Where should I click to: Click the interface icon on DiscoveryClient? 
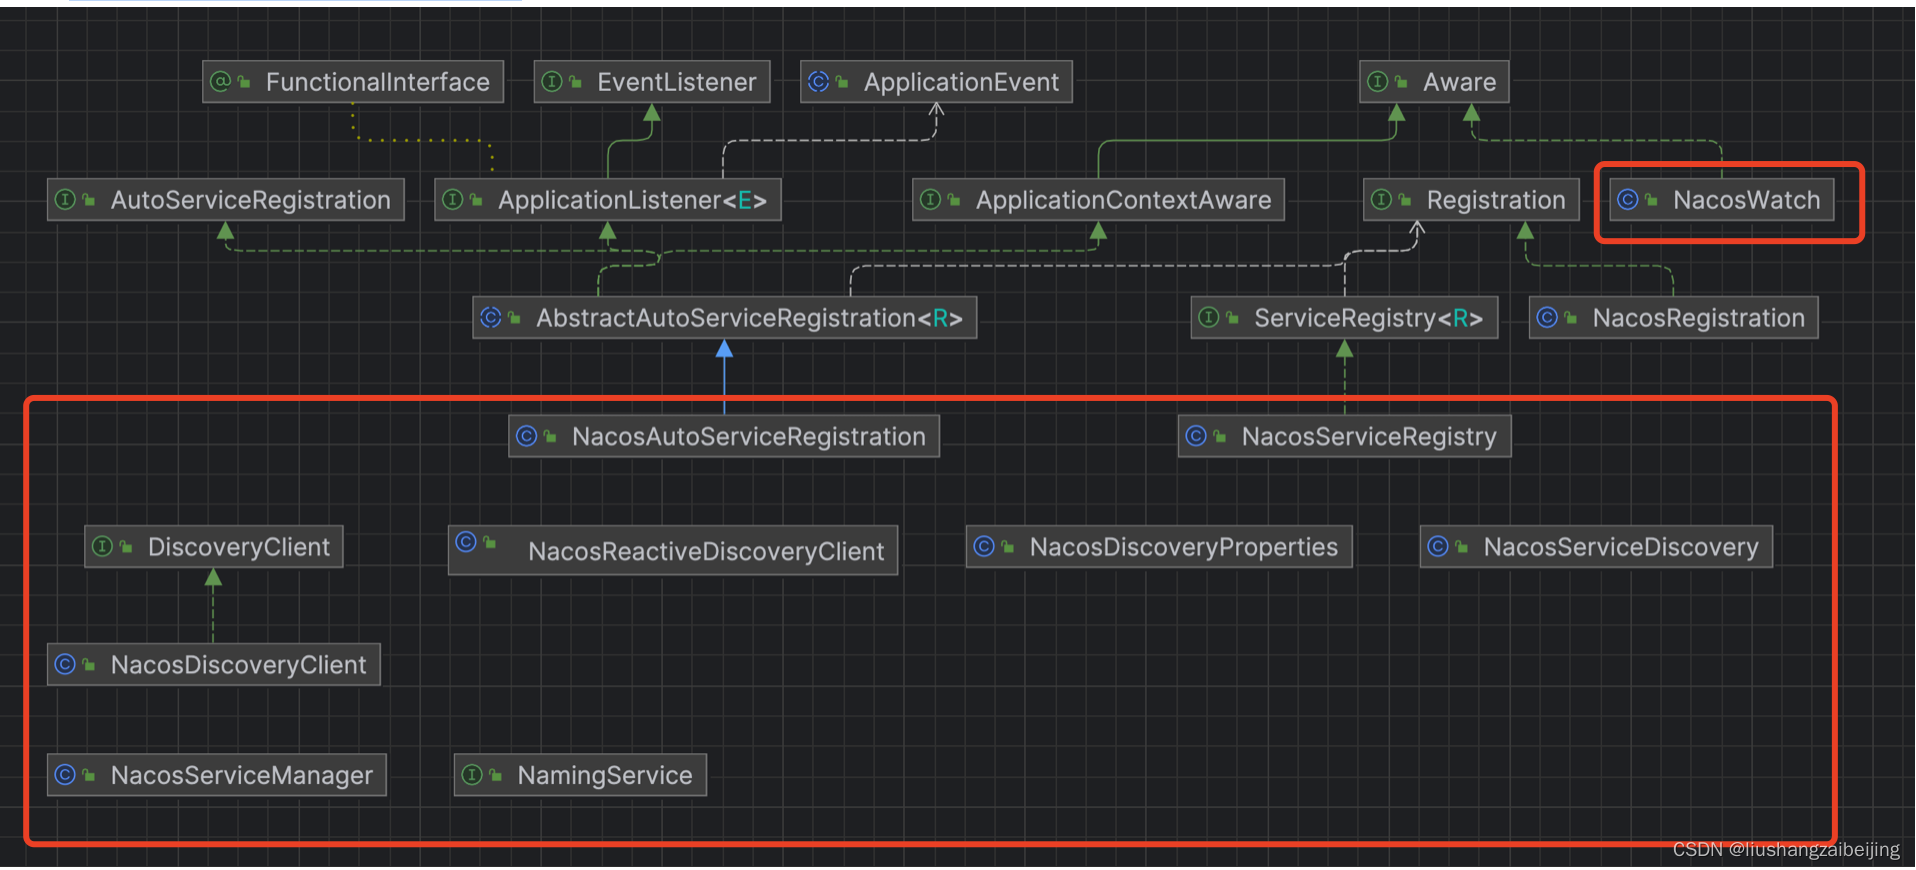103,546
